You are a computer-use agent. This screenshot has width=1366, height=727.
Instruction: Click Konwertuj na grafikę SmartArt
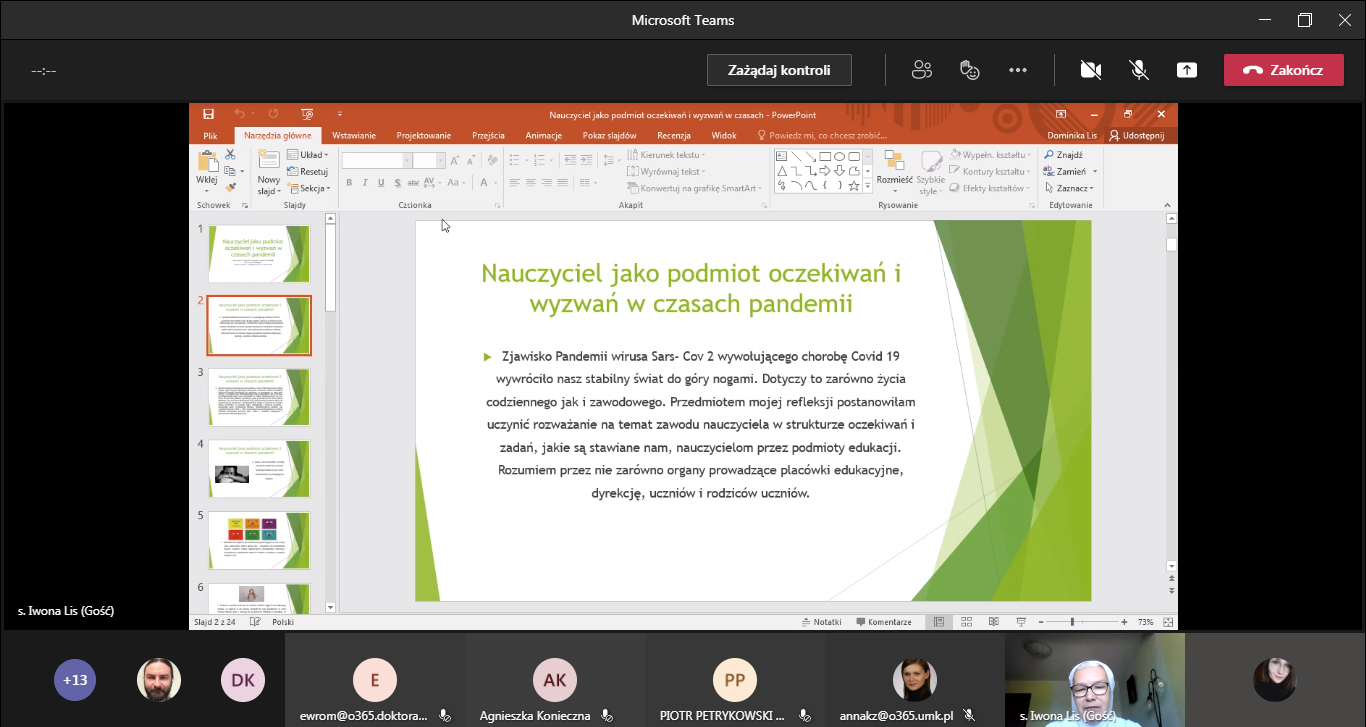coord(695,188)
